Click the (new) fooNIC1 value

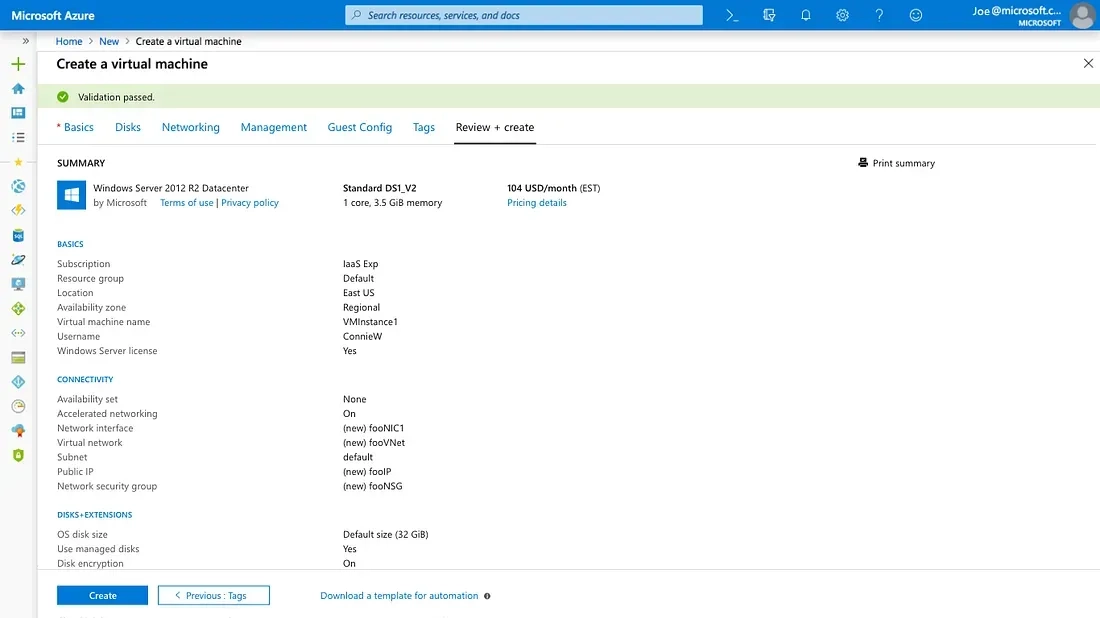point(374,428)
